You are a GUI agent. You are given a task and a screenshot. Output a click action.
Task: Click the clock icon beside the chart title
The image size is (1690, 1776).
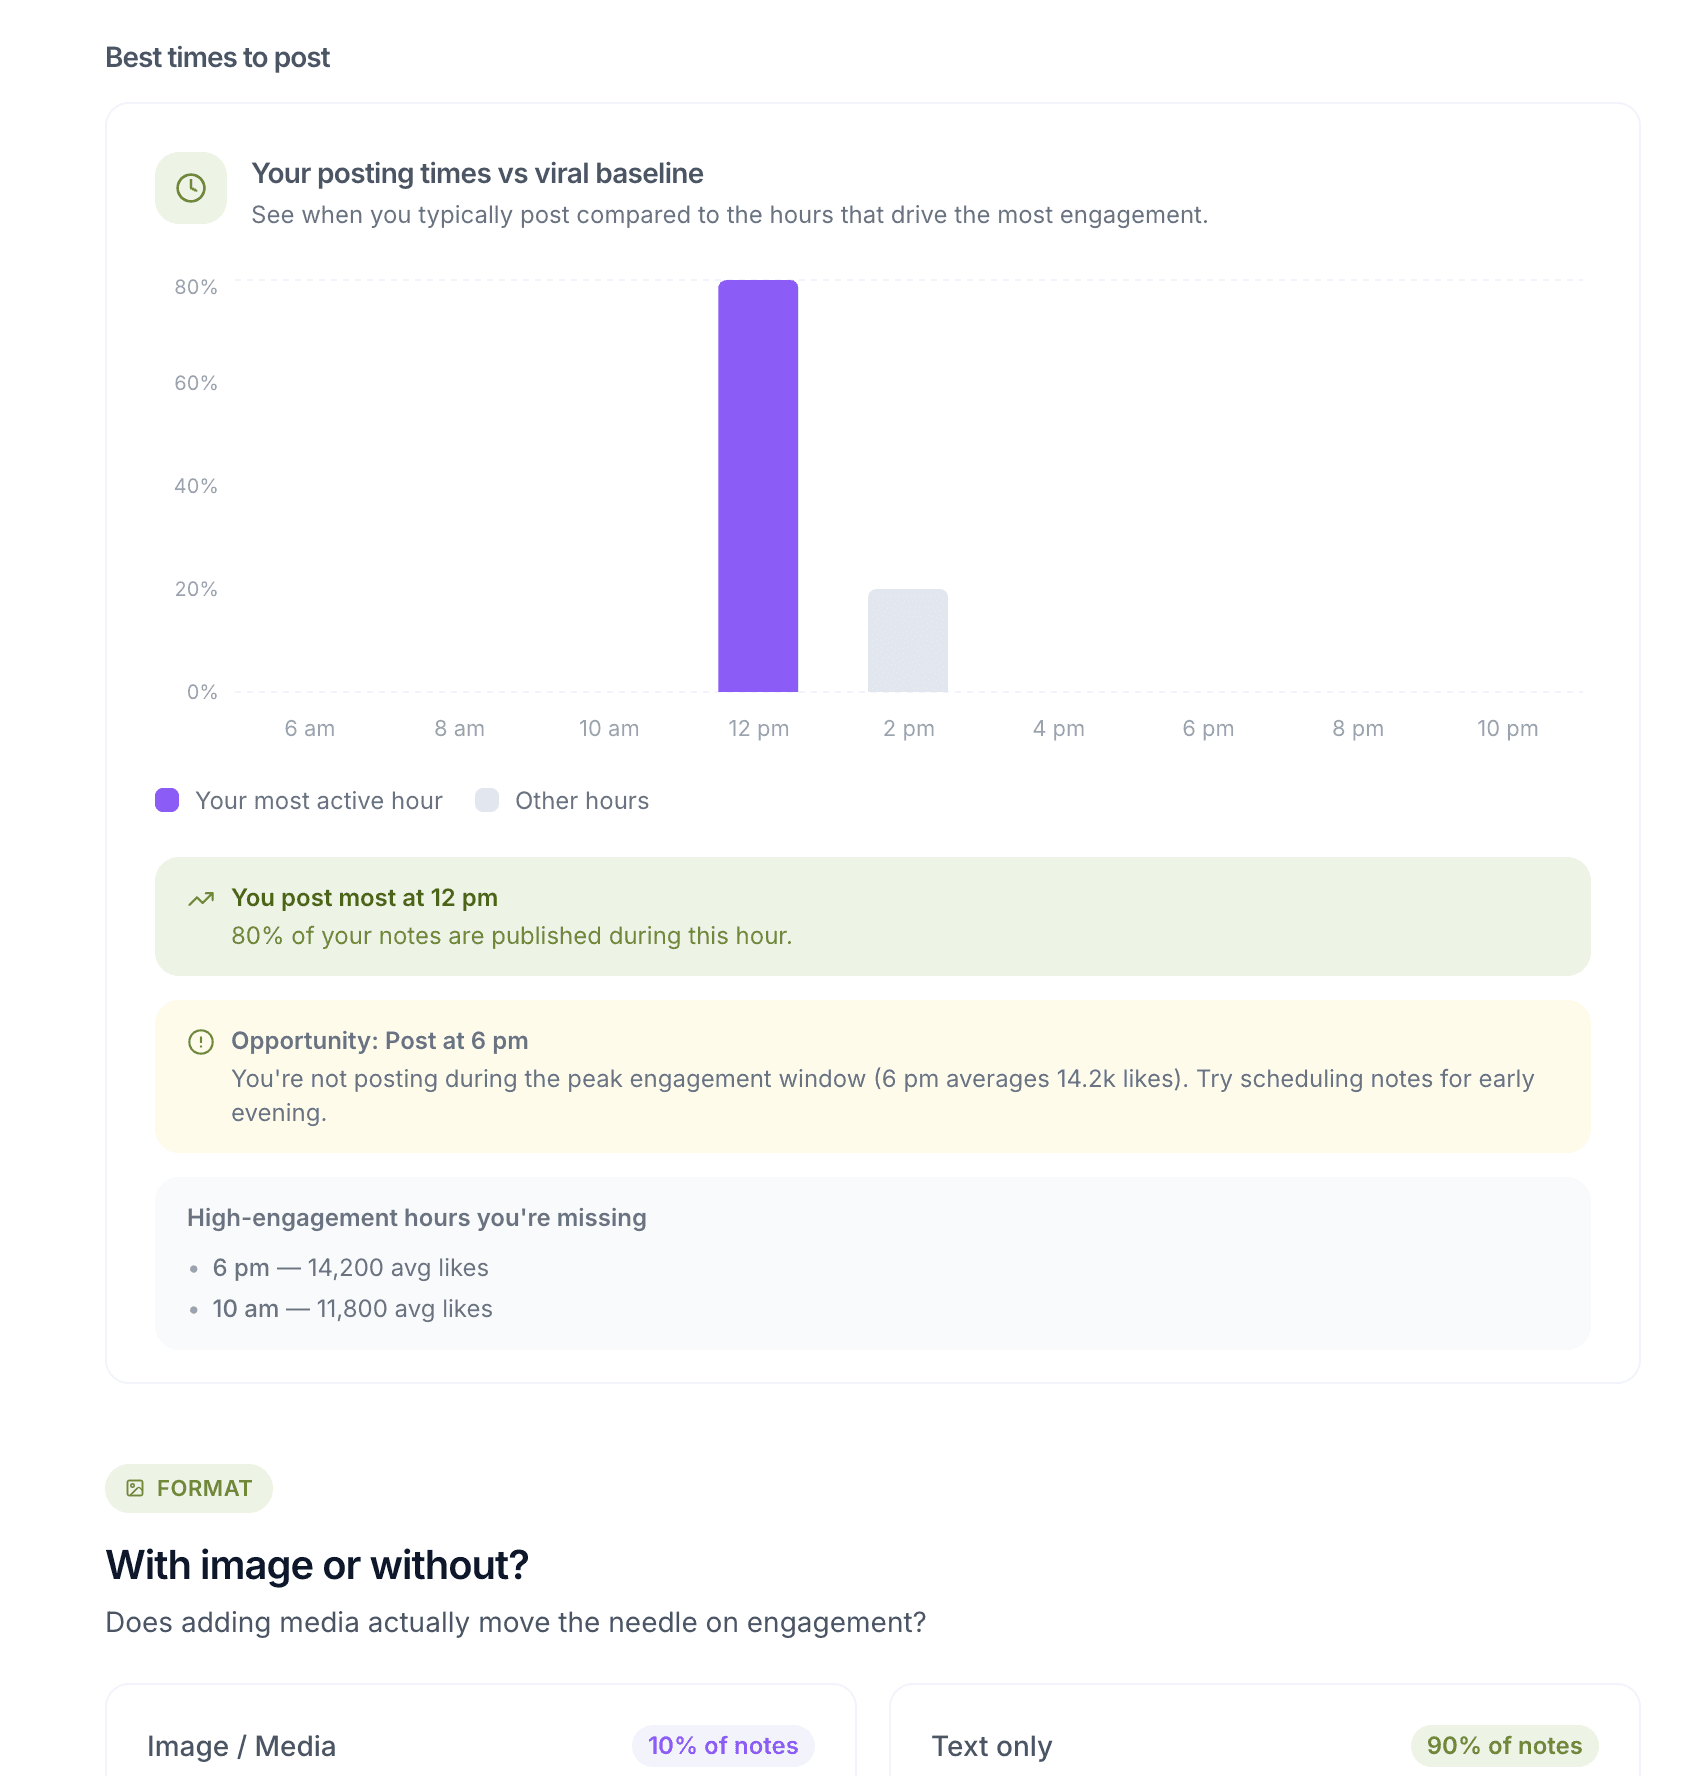tap(190, 187)
